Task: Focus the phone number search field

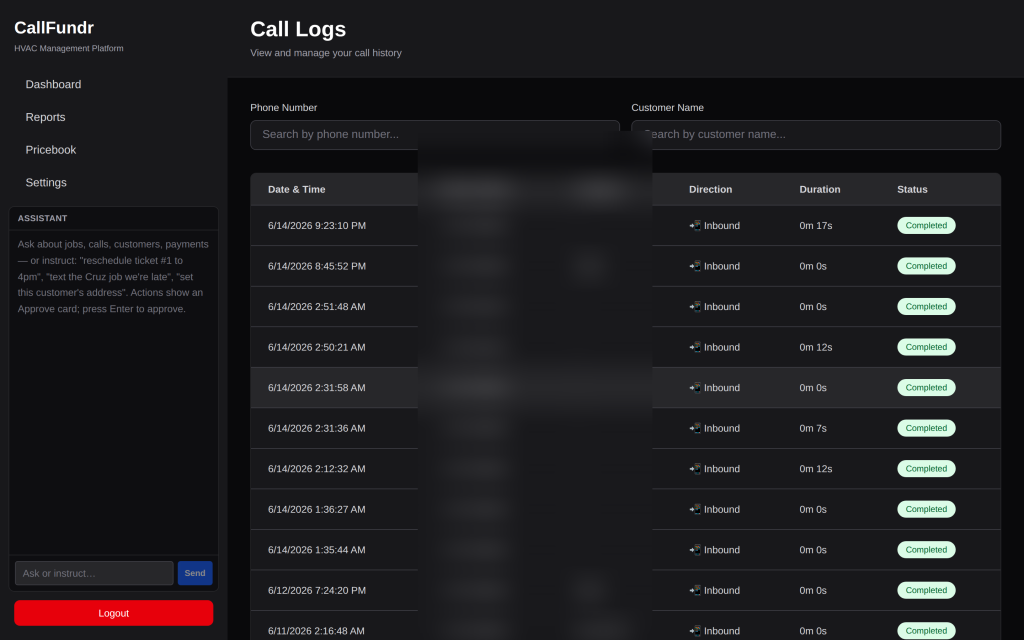Action: tap(435, 135)
